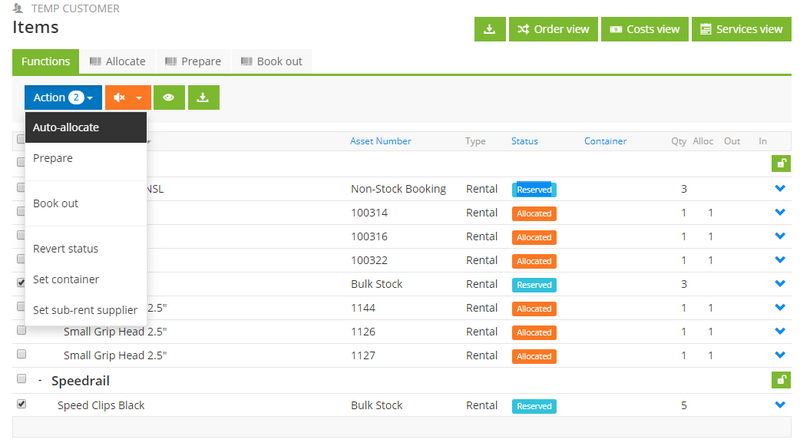Click the orange mute speaker button

(x=128, y=97)
